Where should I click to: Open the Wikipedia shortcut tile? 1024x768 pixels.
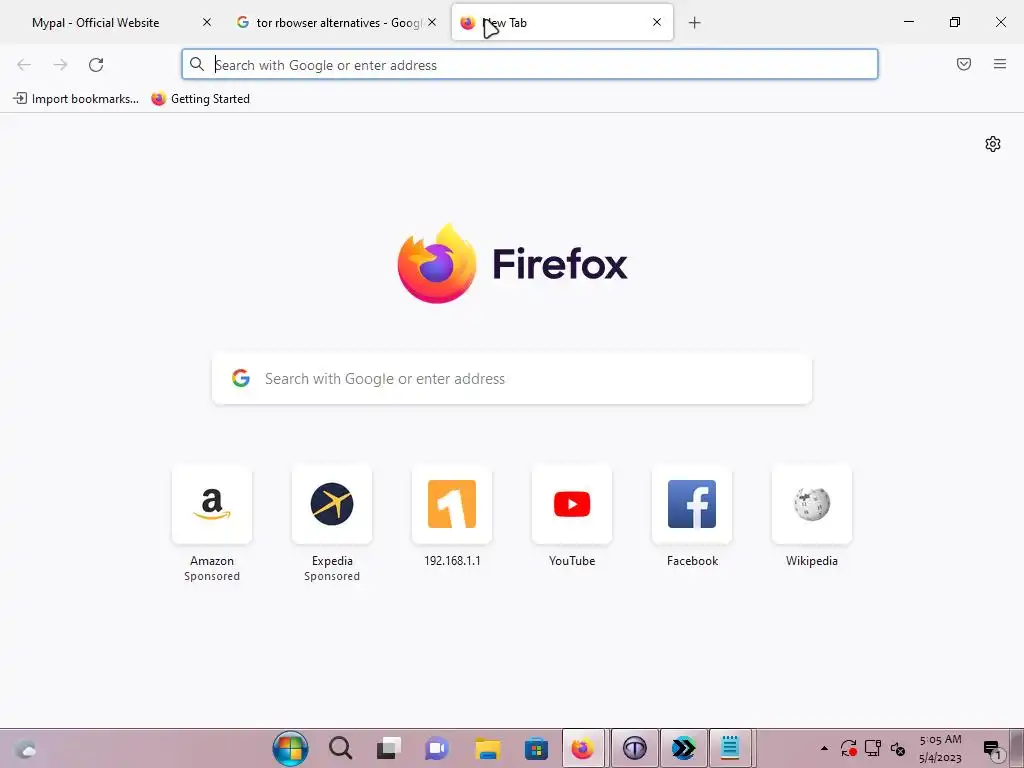[812, 504]
